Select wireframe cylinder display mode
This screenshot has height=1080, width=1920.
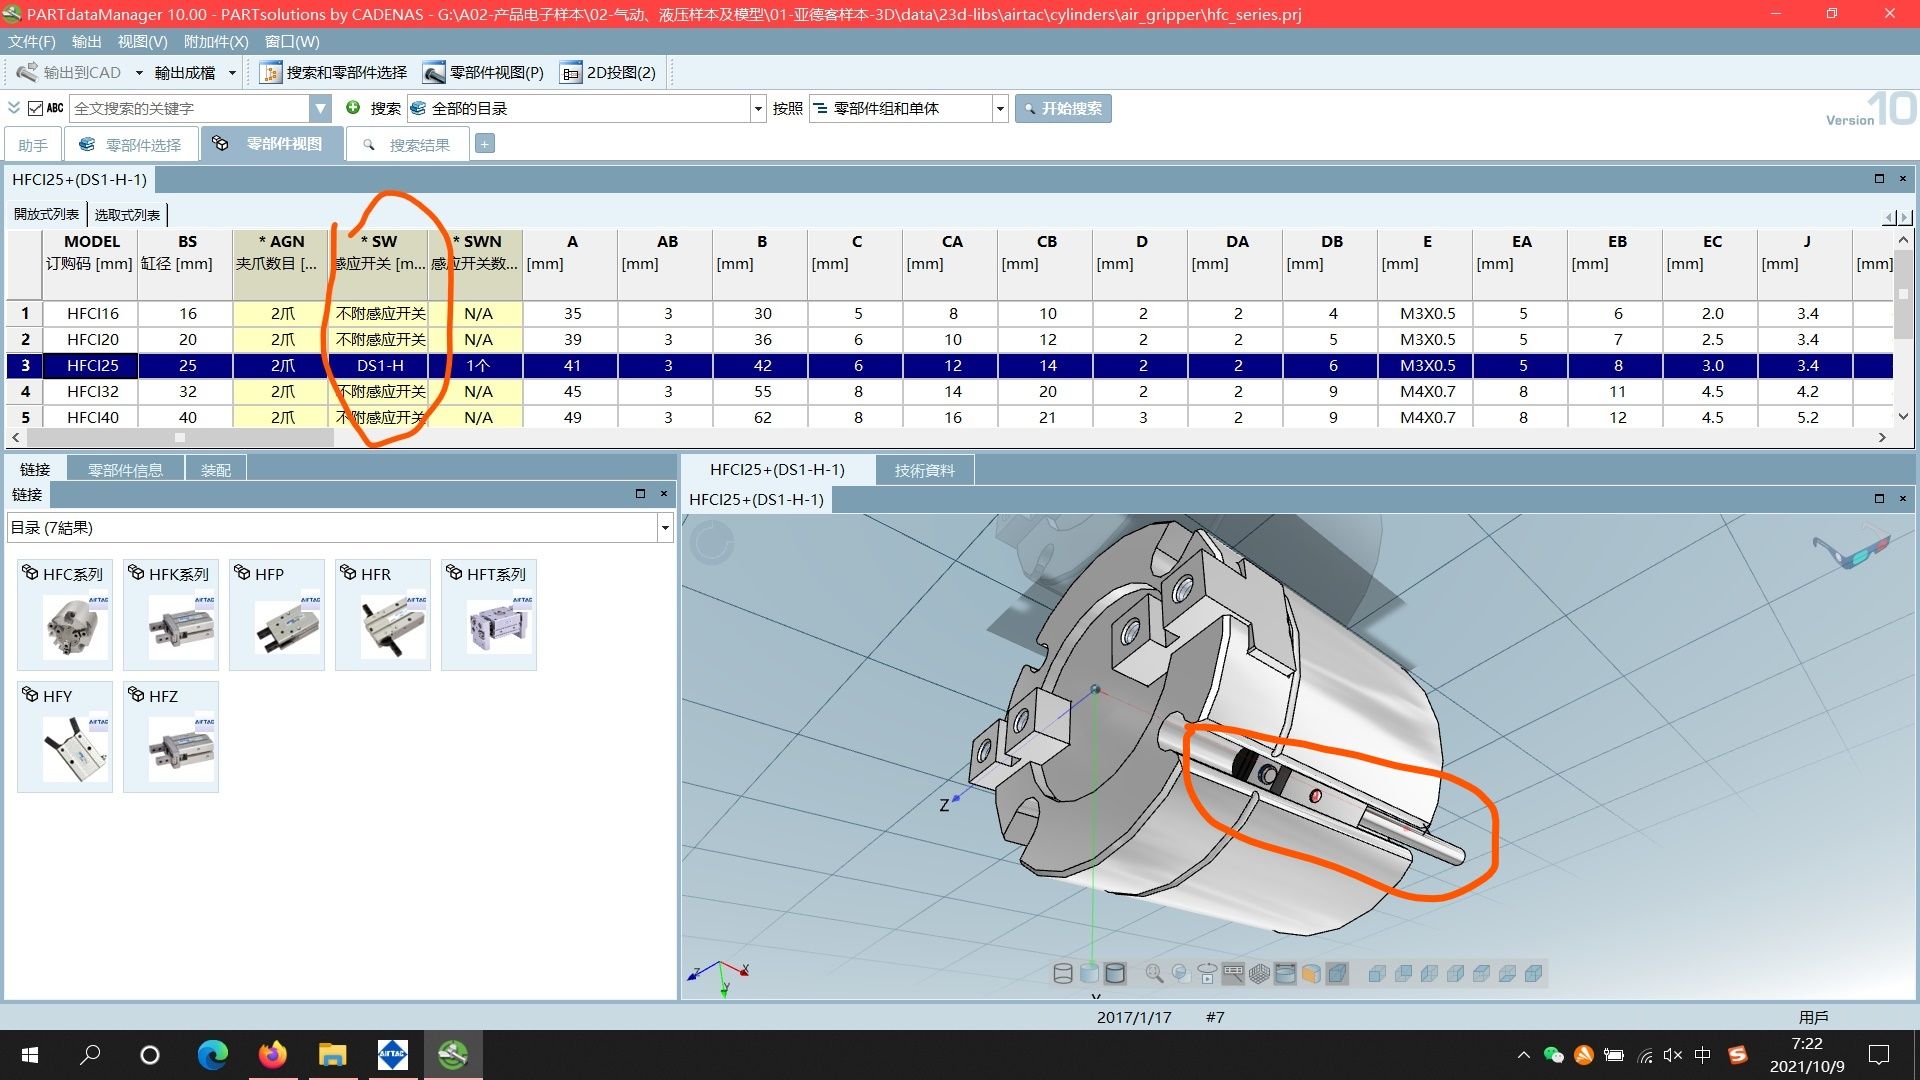1063,973
